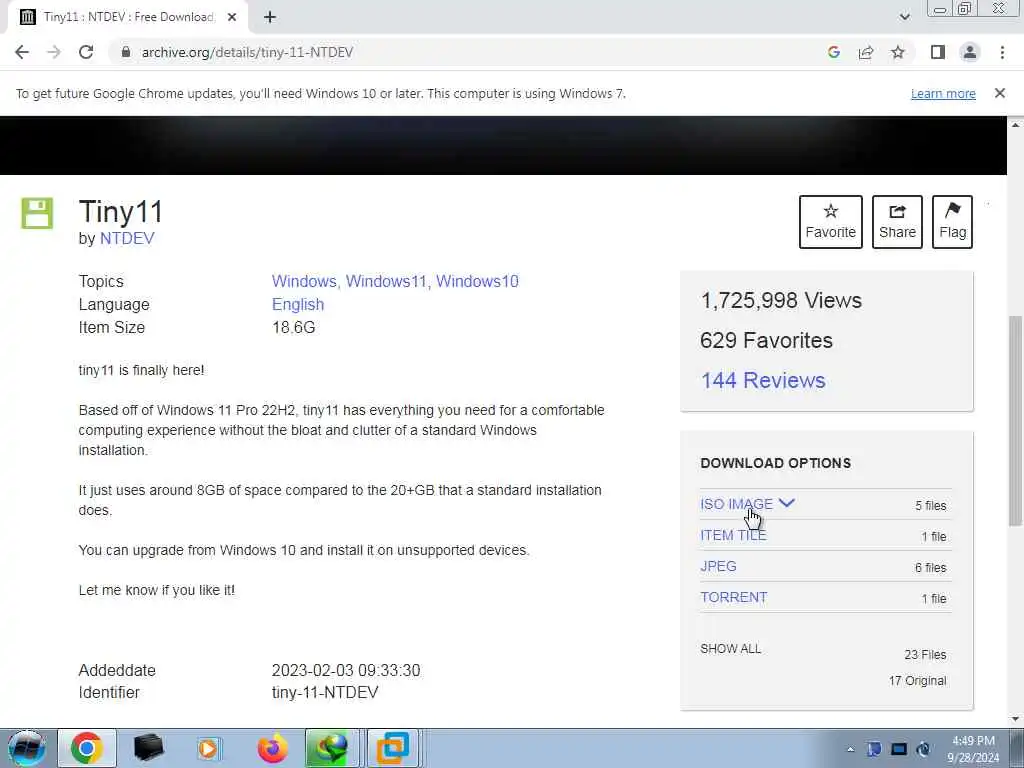Select the Tiny11 : NTDEV tab

click(128, 18)
